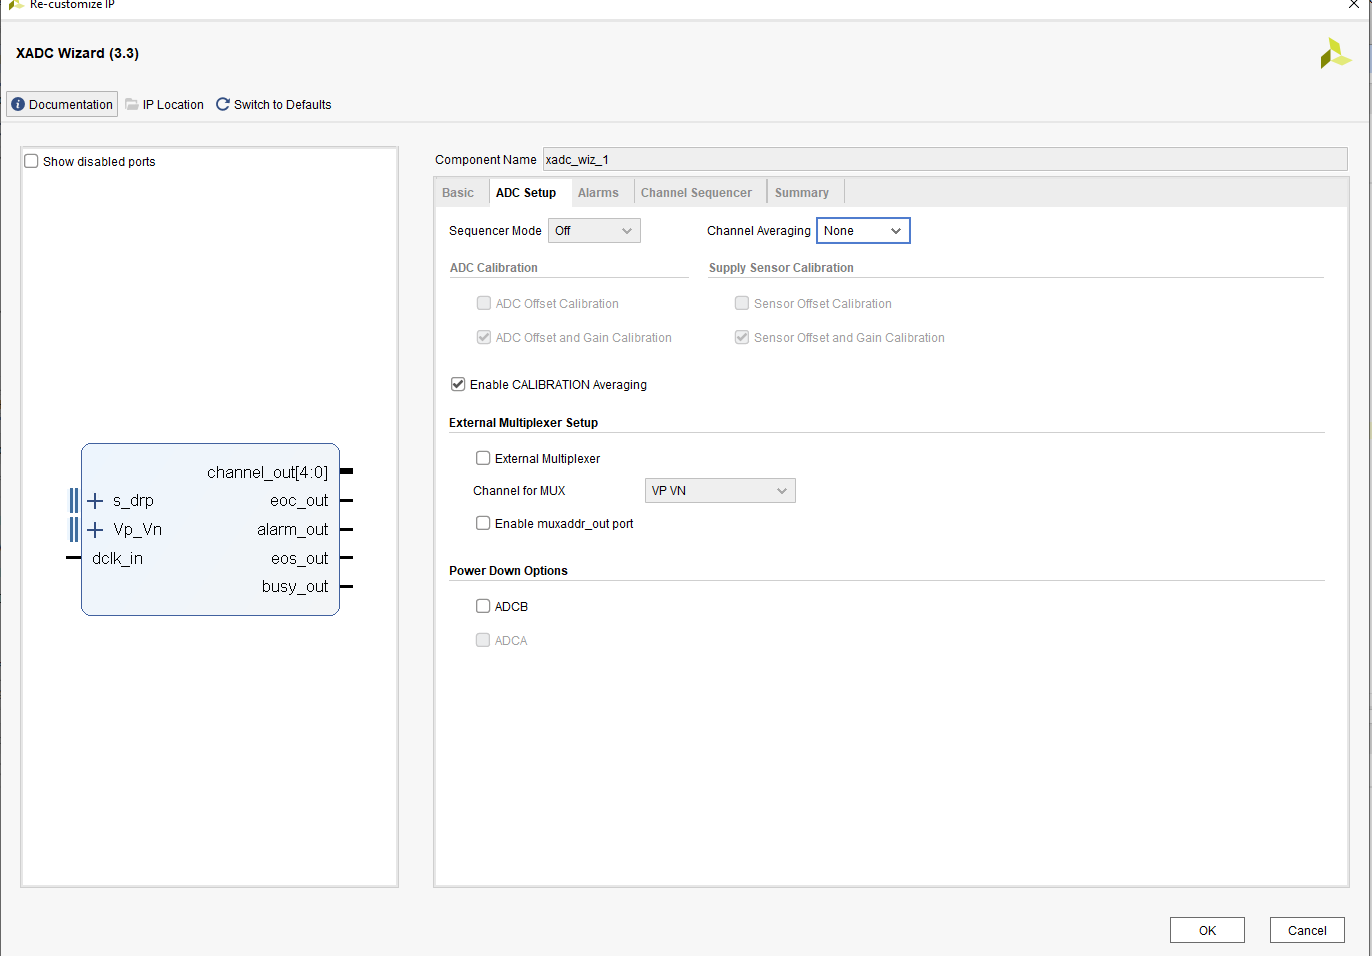Select the alarm_out port label
The width and height of the screenshot is (1372, 956).
coord(292,529)
